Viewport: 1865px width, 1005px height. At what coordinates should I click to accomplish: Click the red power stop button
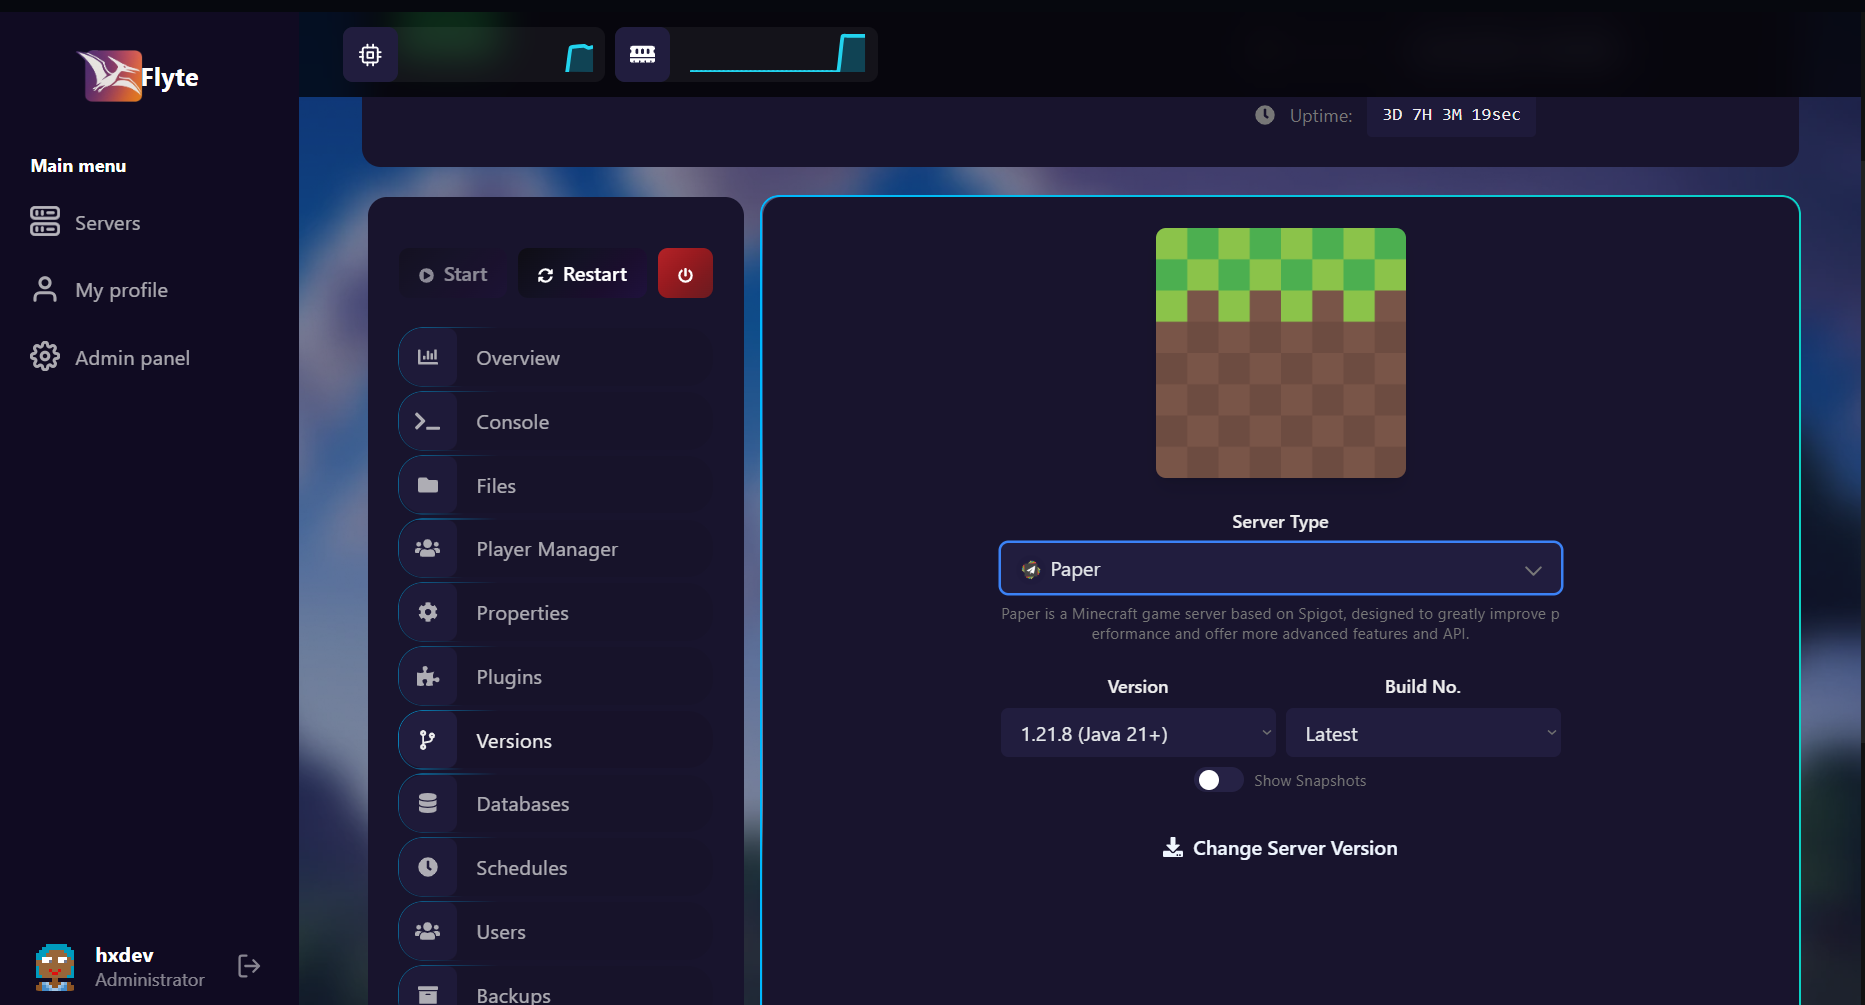pyautogui.click(x=685, y=274)
